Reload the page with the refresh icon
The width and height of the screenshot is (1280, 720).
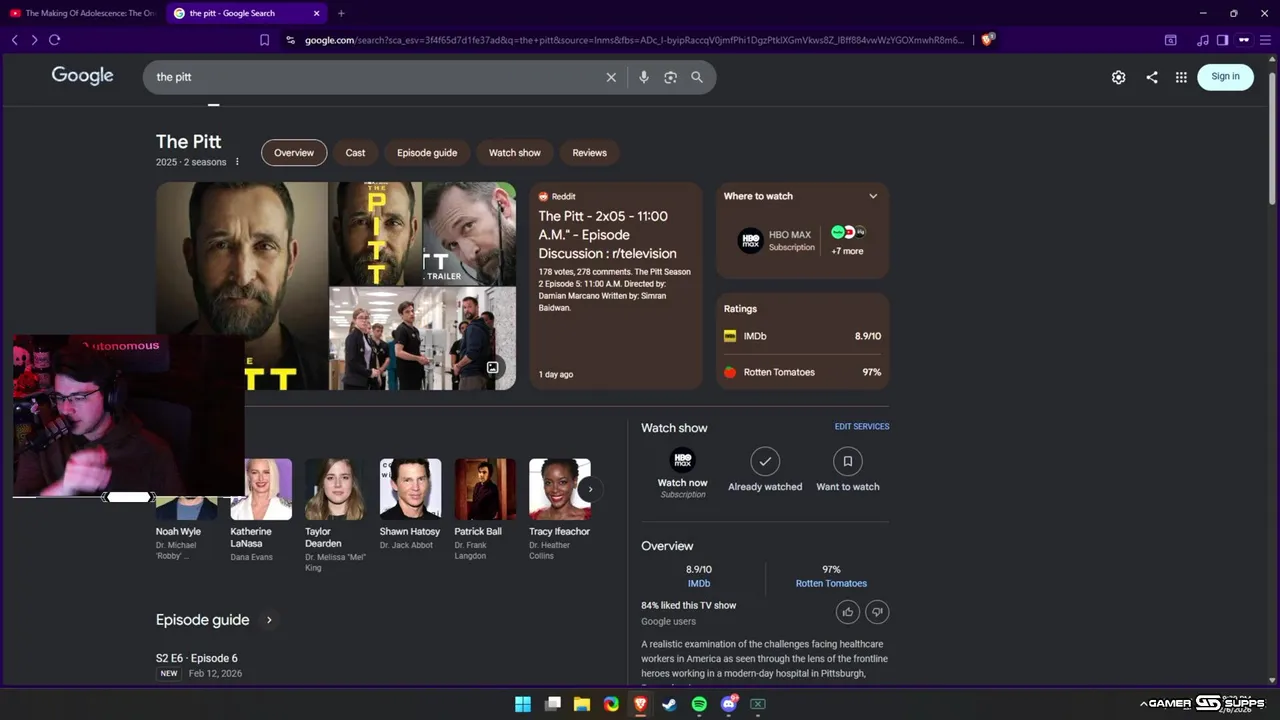coord(54,40)
